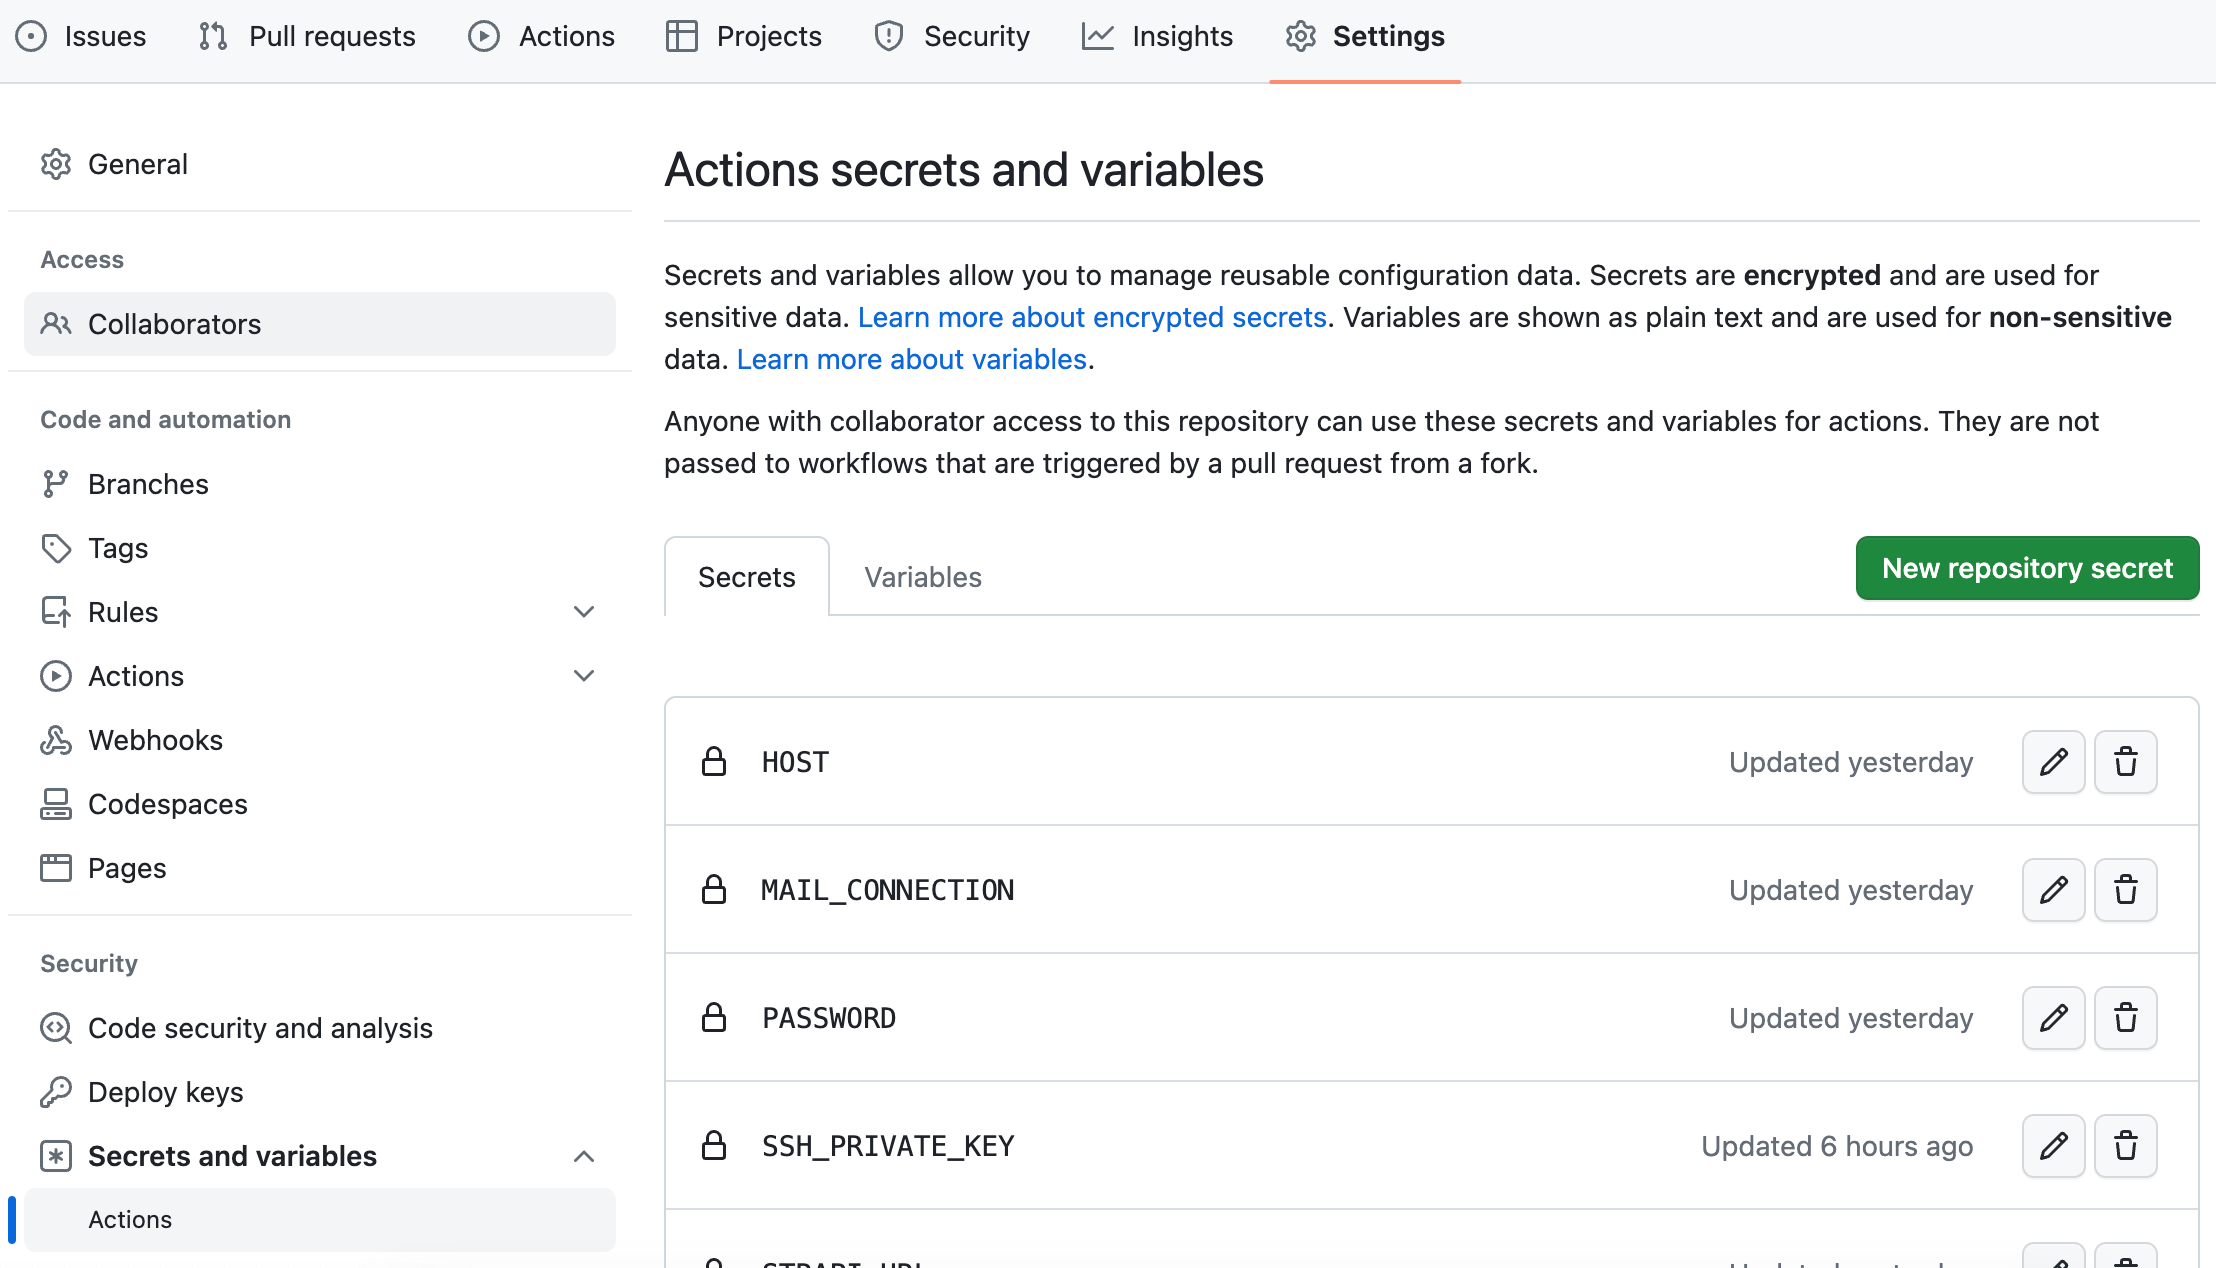The image size is (2216, 1268).
Task: Click the lock icon next to HOST
Action: coord(714,761)
